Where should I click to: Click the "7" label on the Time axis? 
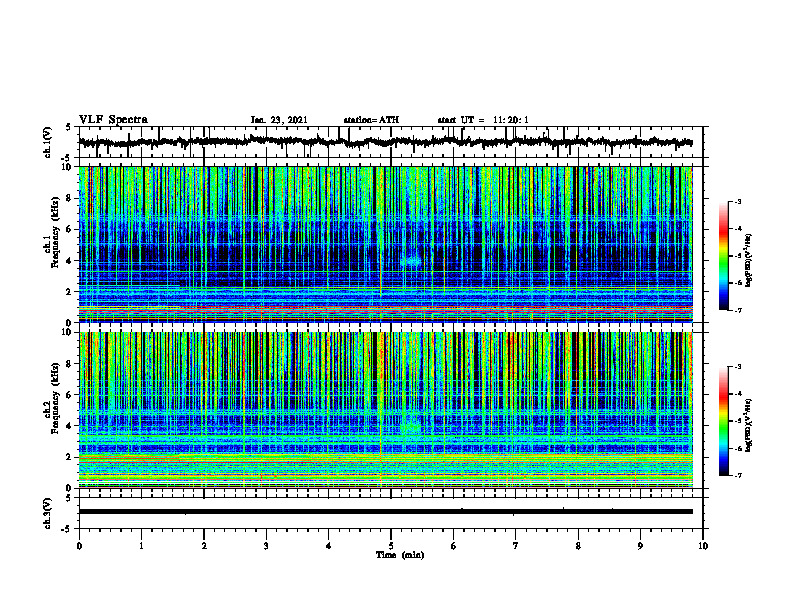[x=516, y=546]
